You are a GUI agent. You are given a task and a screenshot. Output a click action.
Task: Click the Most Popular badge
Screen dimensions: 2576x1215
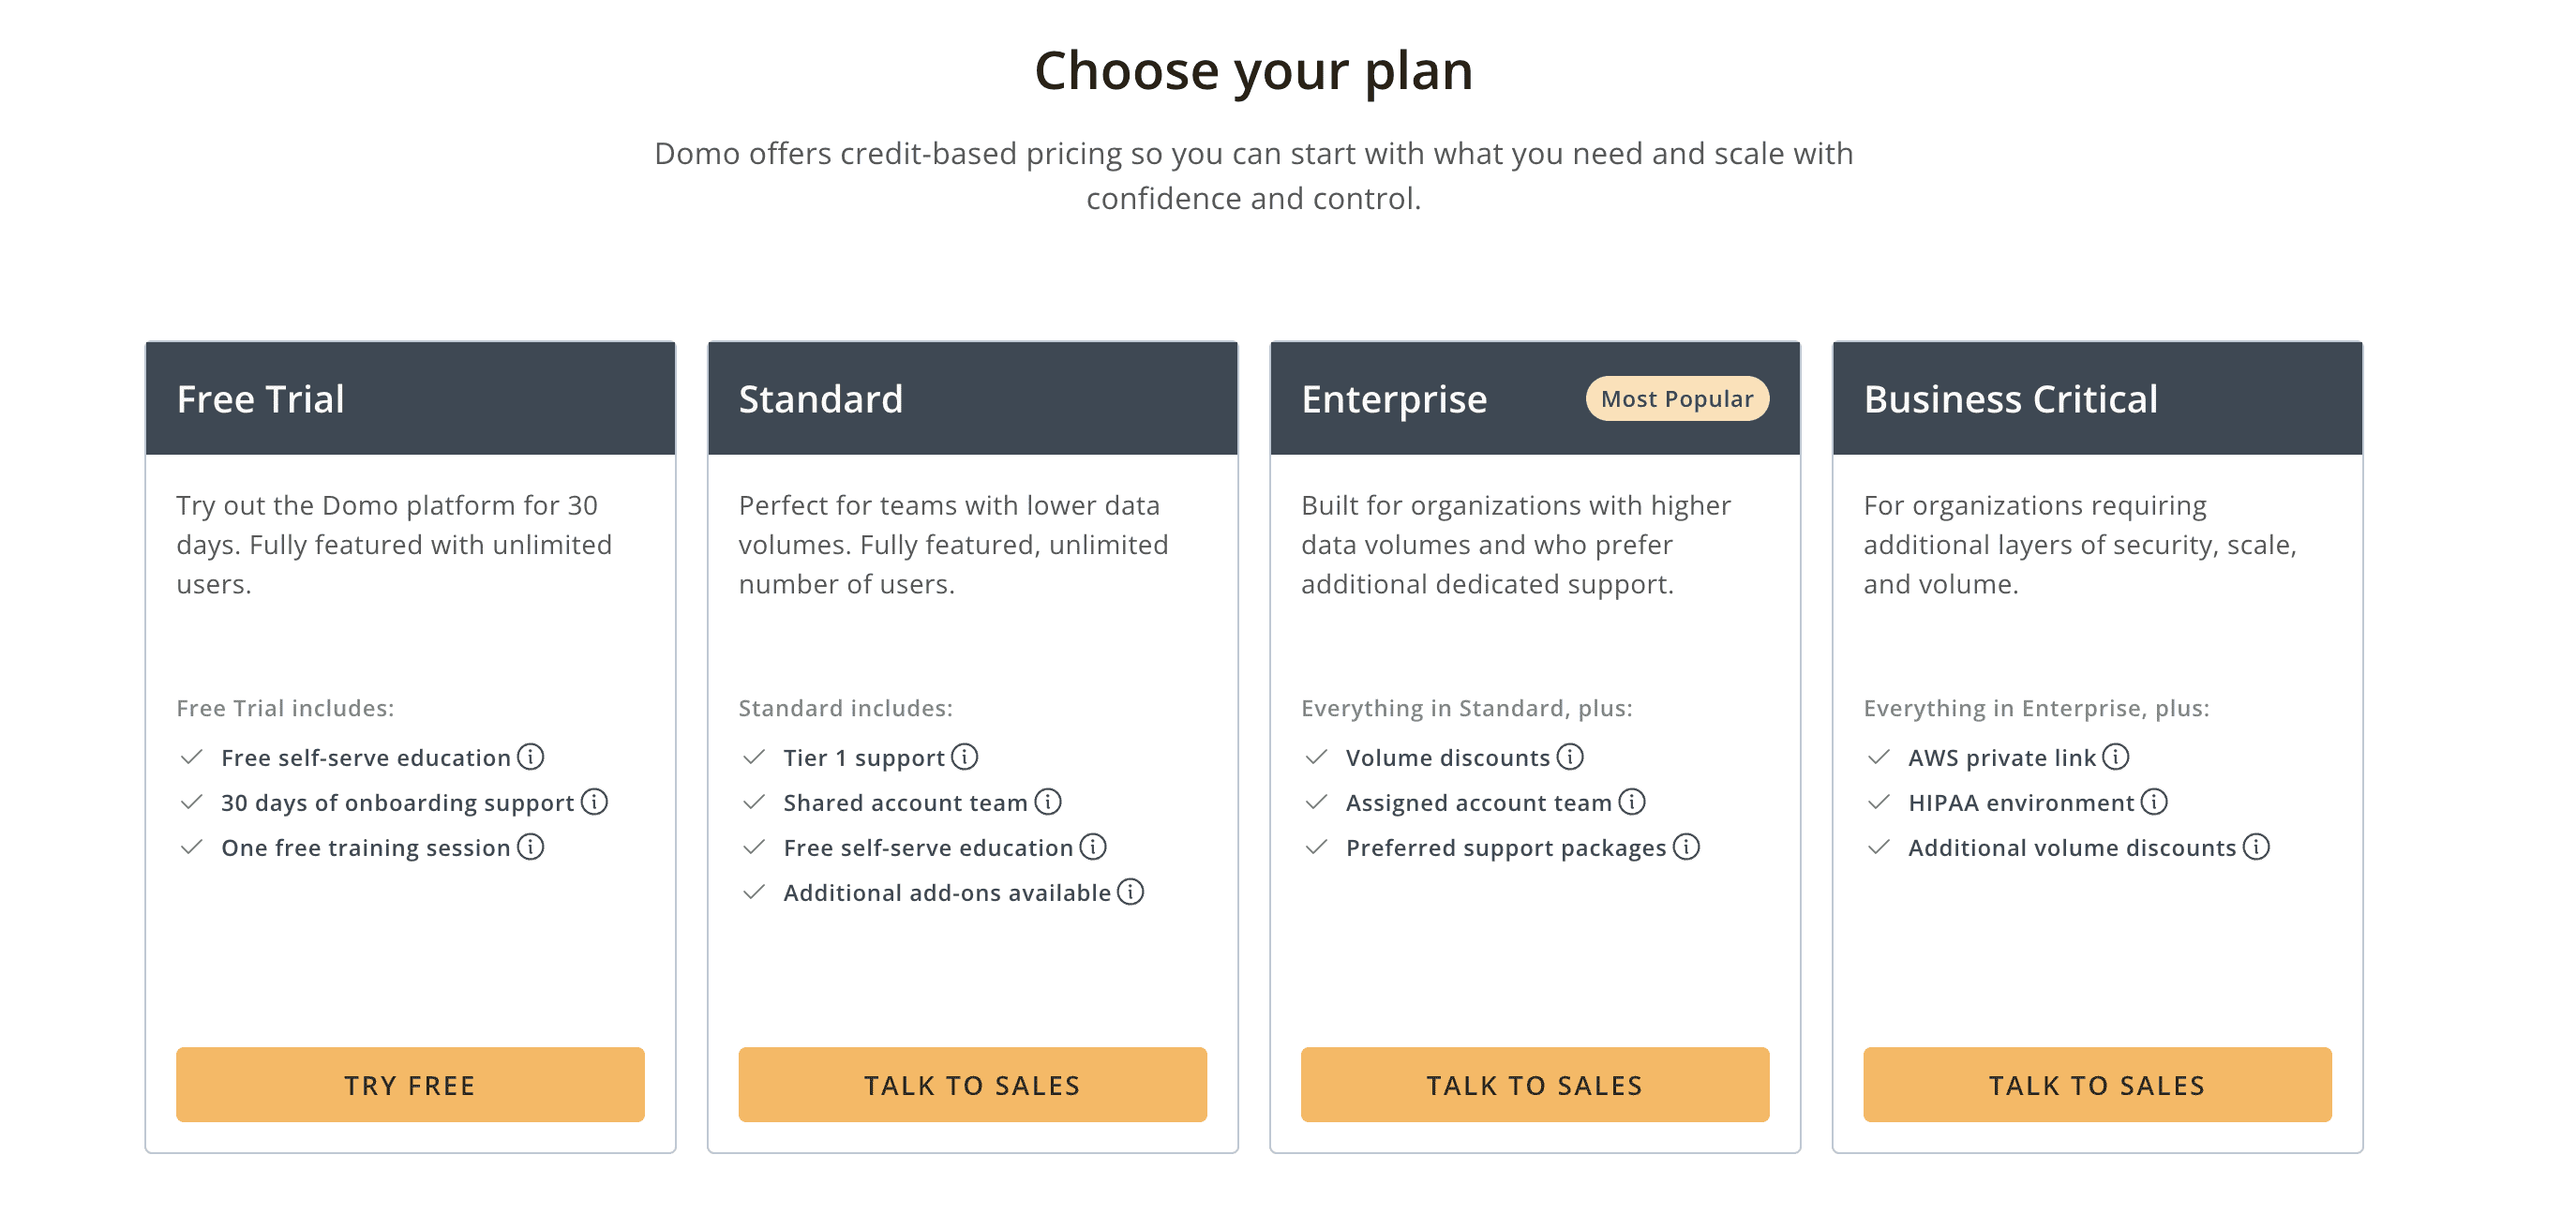click(1677, 399)
